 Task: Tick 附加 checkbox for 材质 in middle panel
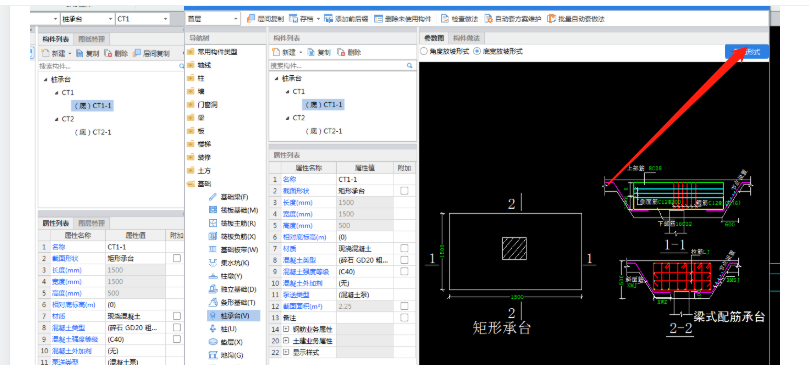(x=404, y=249)
